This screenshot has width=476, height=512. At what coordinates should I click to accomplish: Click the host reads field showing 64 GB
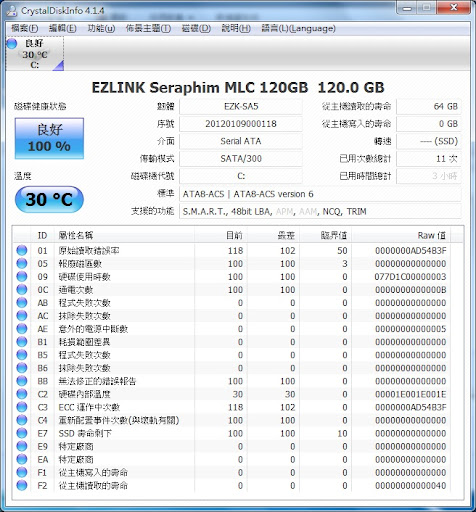click(x=429, y=107)
